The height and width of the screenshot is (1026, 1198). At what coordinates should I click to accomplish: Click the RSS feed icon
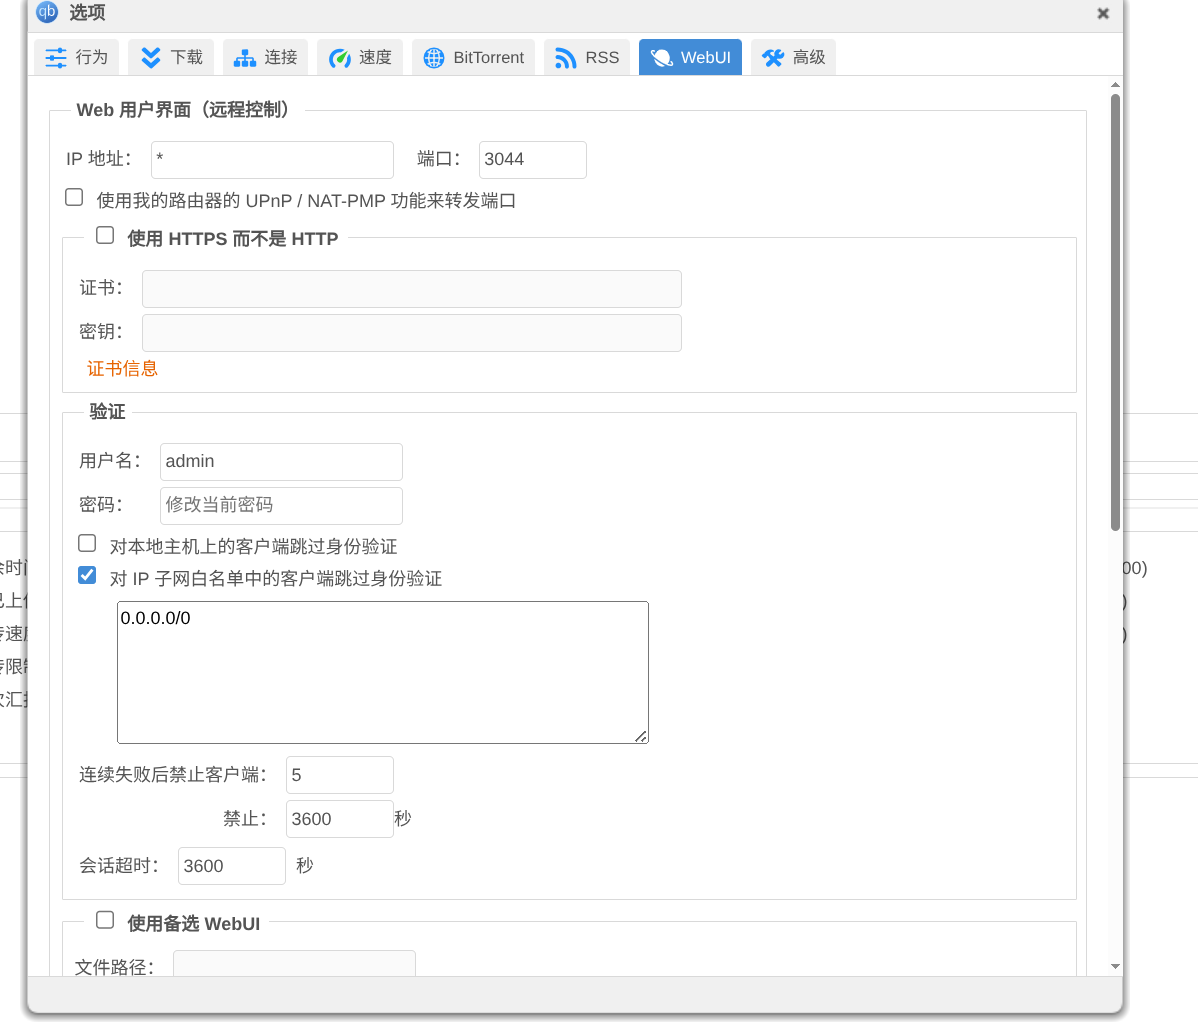(565, 58)
